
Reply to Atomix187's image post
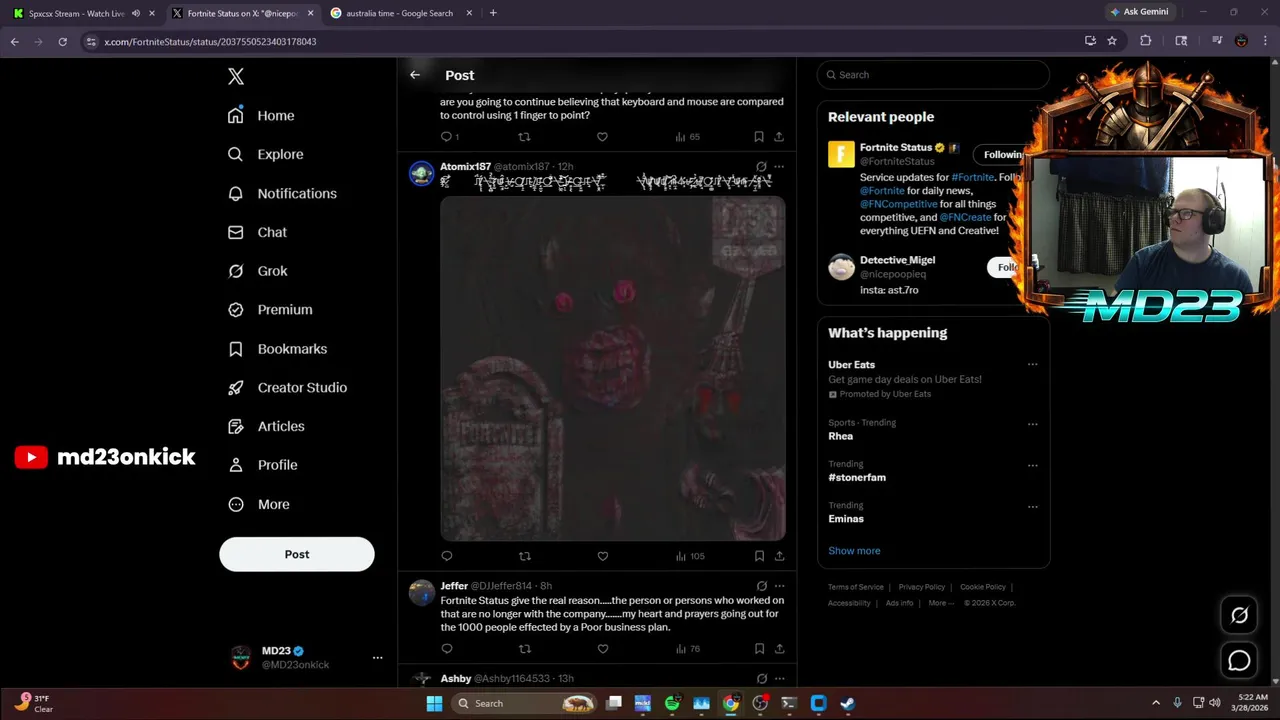point(447,556)
